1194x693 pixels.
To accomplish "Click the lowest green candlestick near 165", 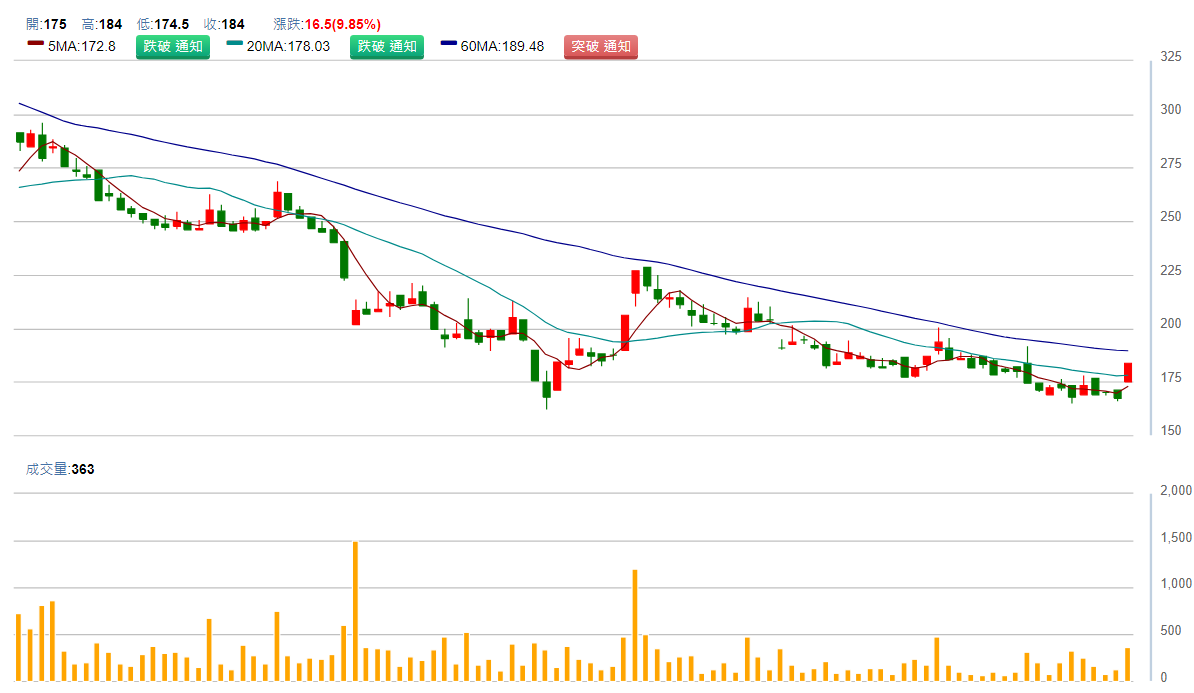I will point(546,389).
